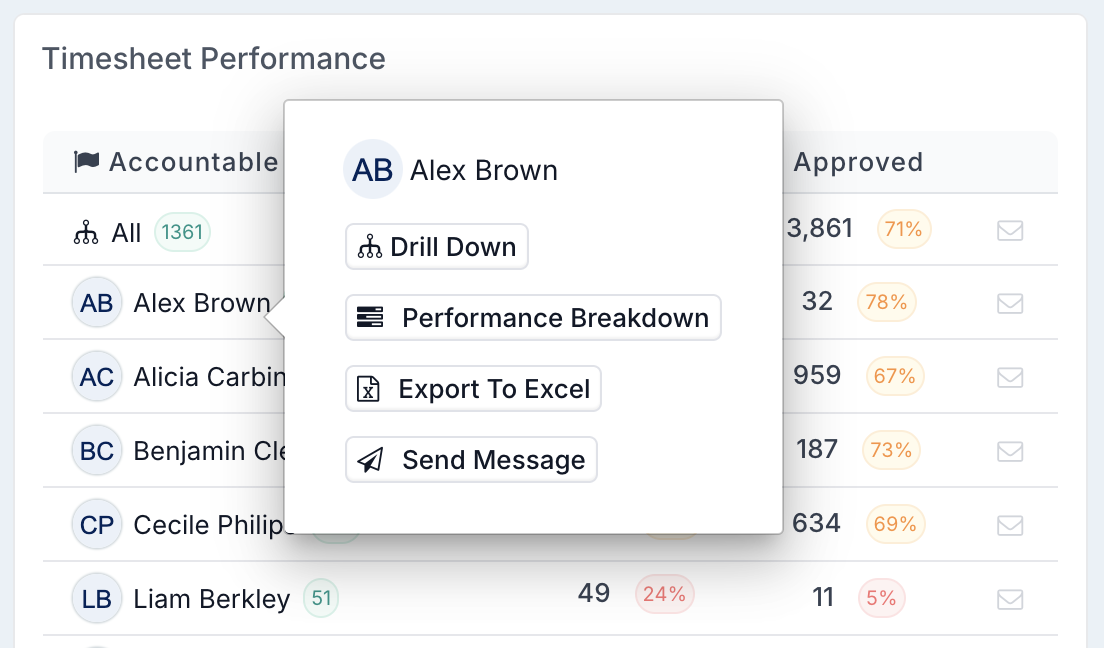Click envelope icon for Liam Berkley
The image size is (1104, 648).
(x=1010, y=599)
